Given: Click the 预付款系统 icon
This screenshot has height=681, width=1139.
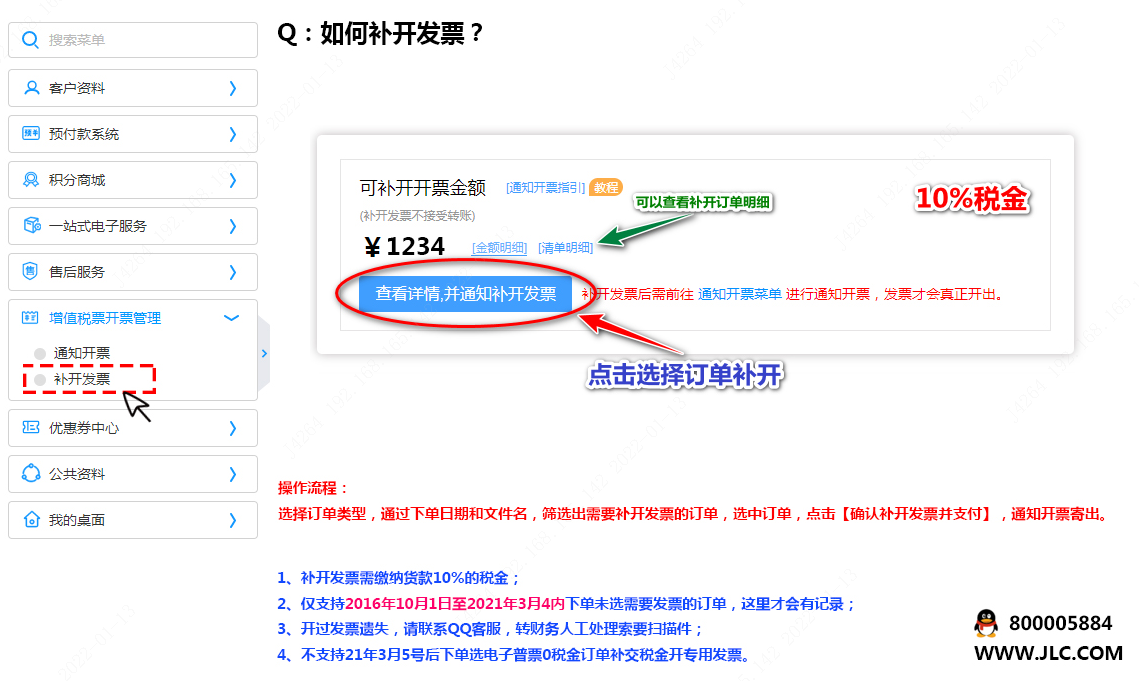Looking at the screenshot, I should (x=31, y=134).
